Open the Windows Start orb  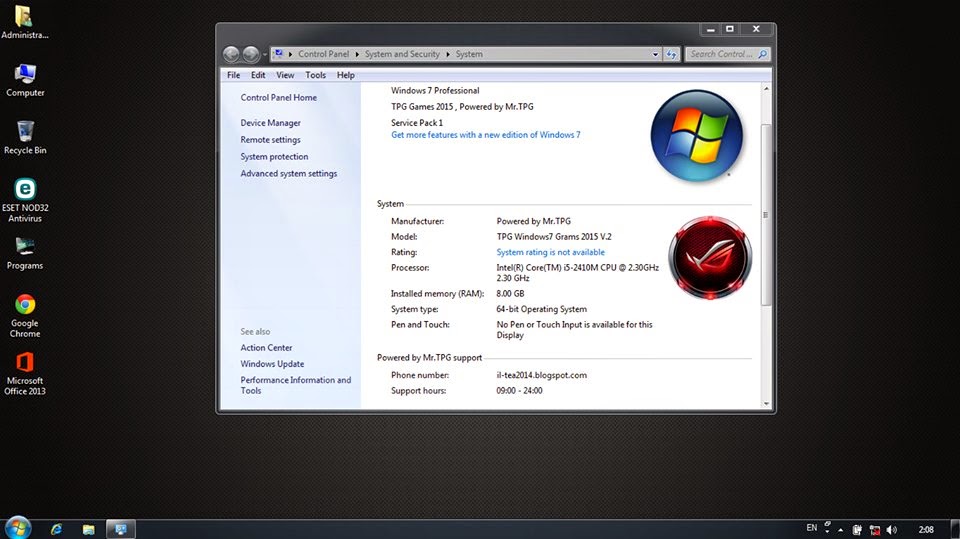(x=17, y=528)
